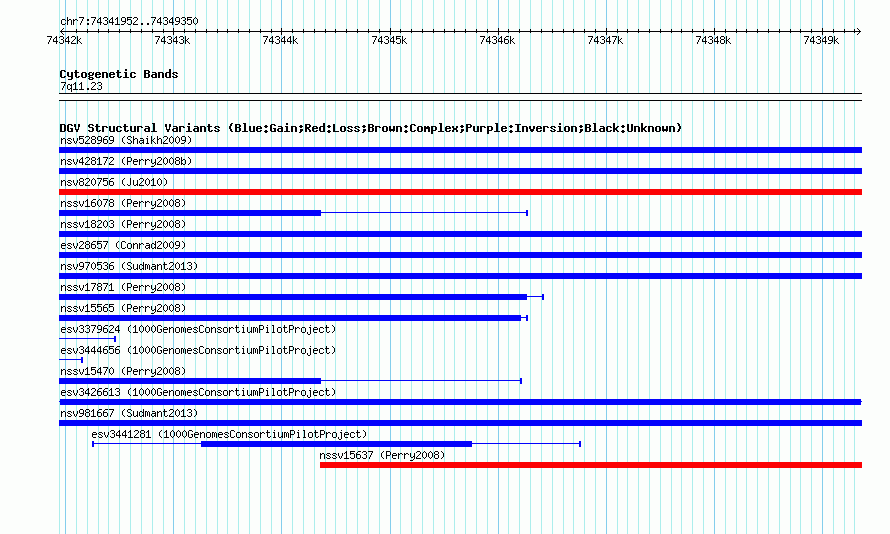Screen dimensions: 890x534
Task: Open esv28657 (Conrad2009) variant label
Action: pos(123,245)
